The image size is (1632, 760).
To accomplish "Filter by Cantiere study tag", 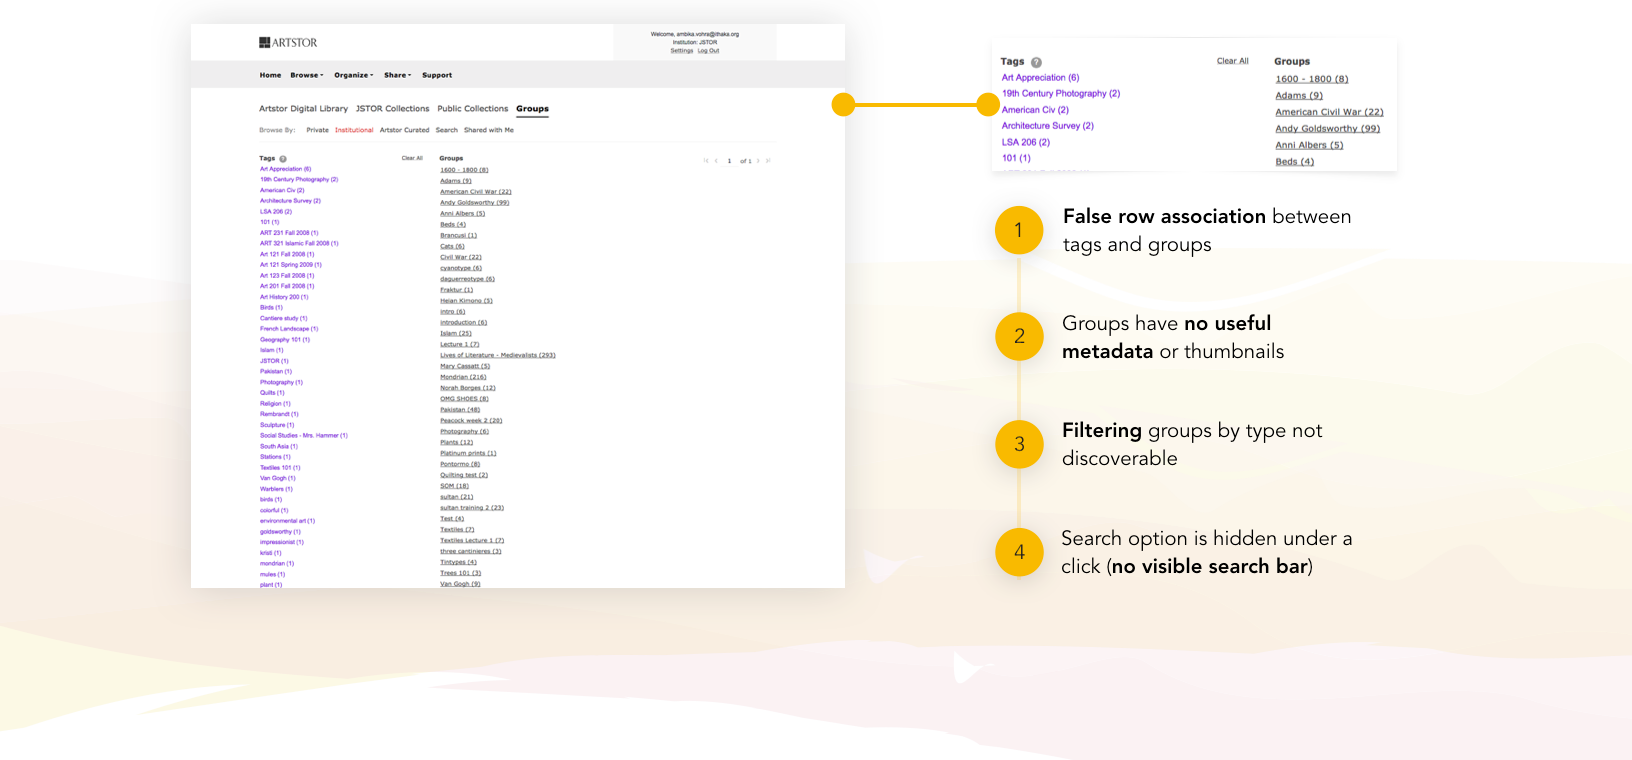I will tap(284, 318).
